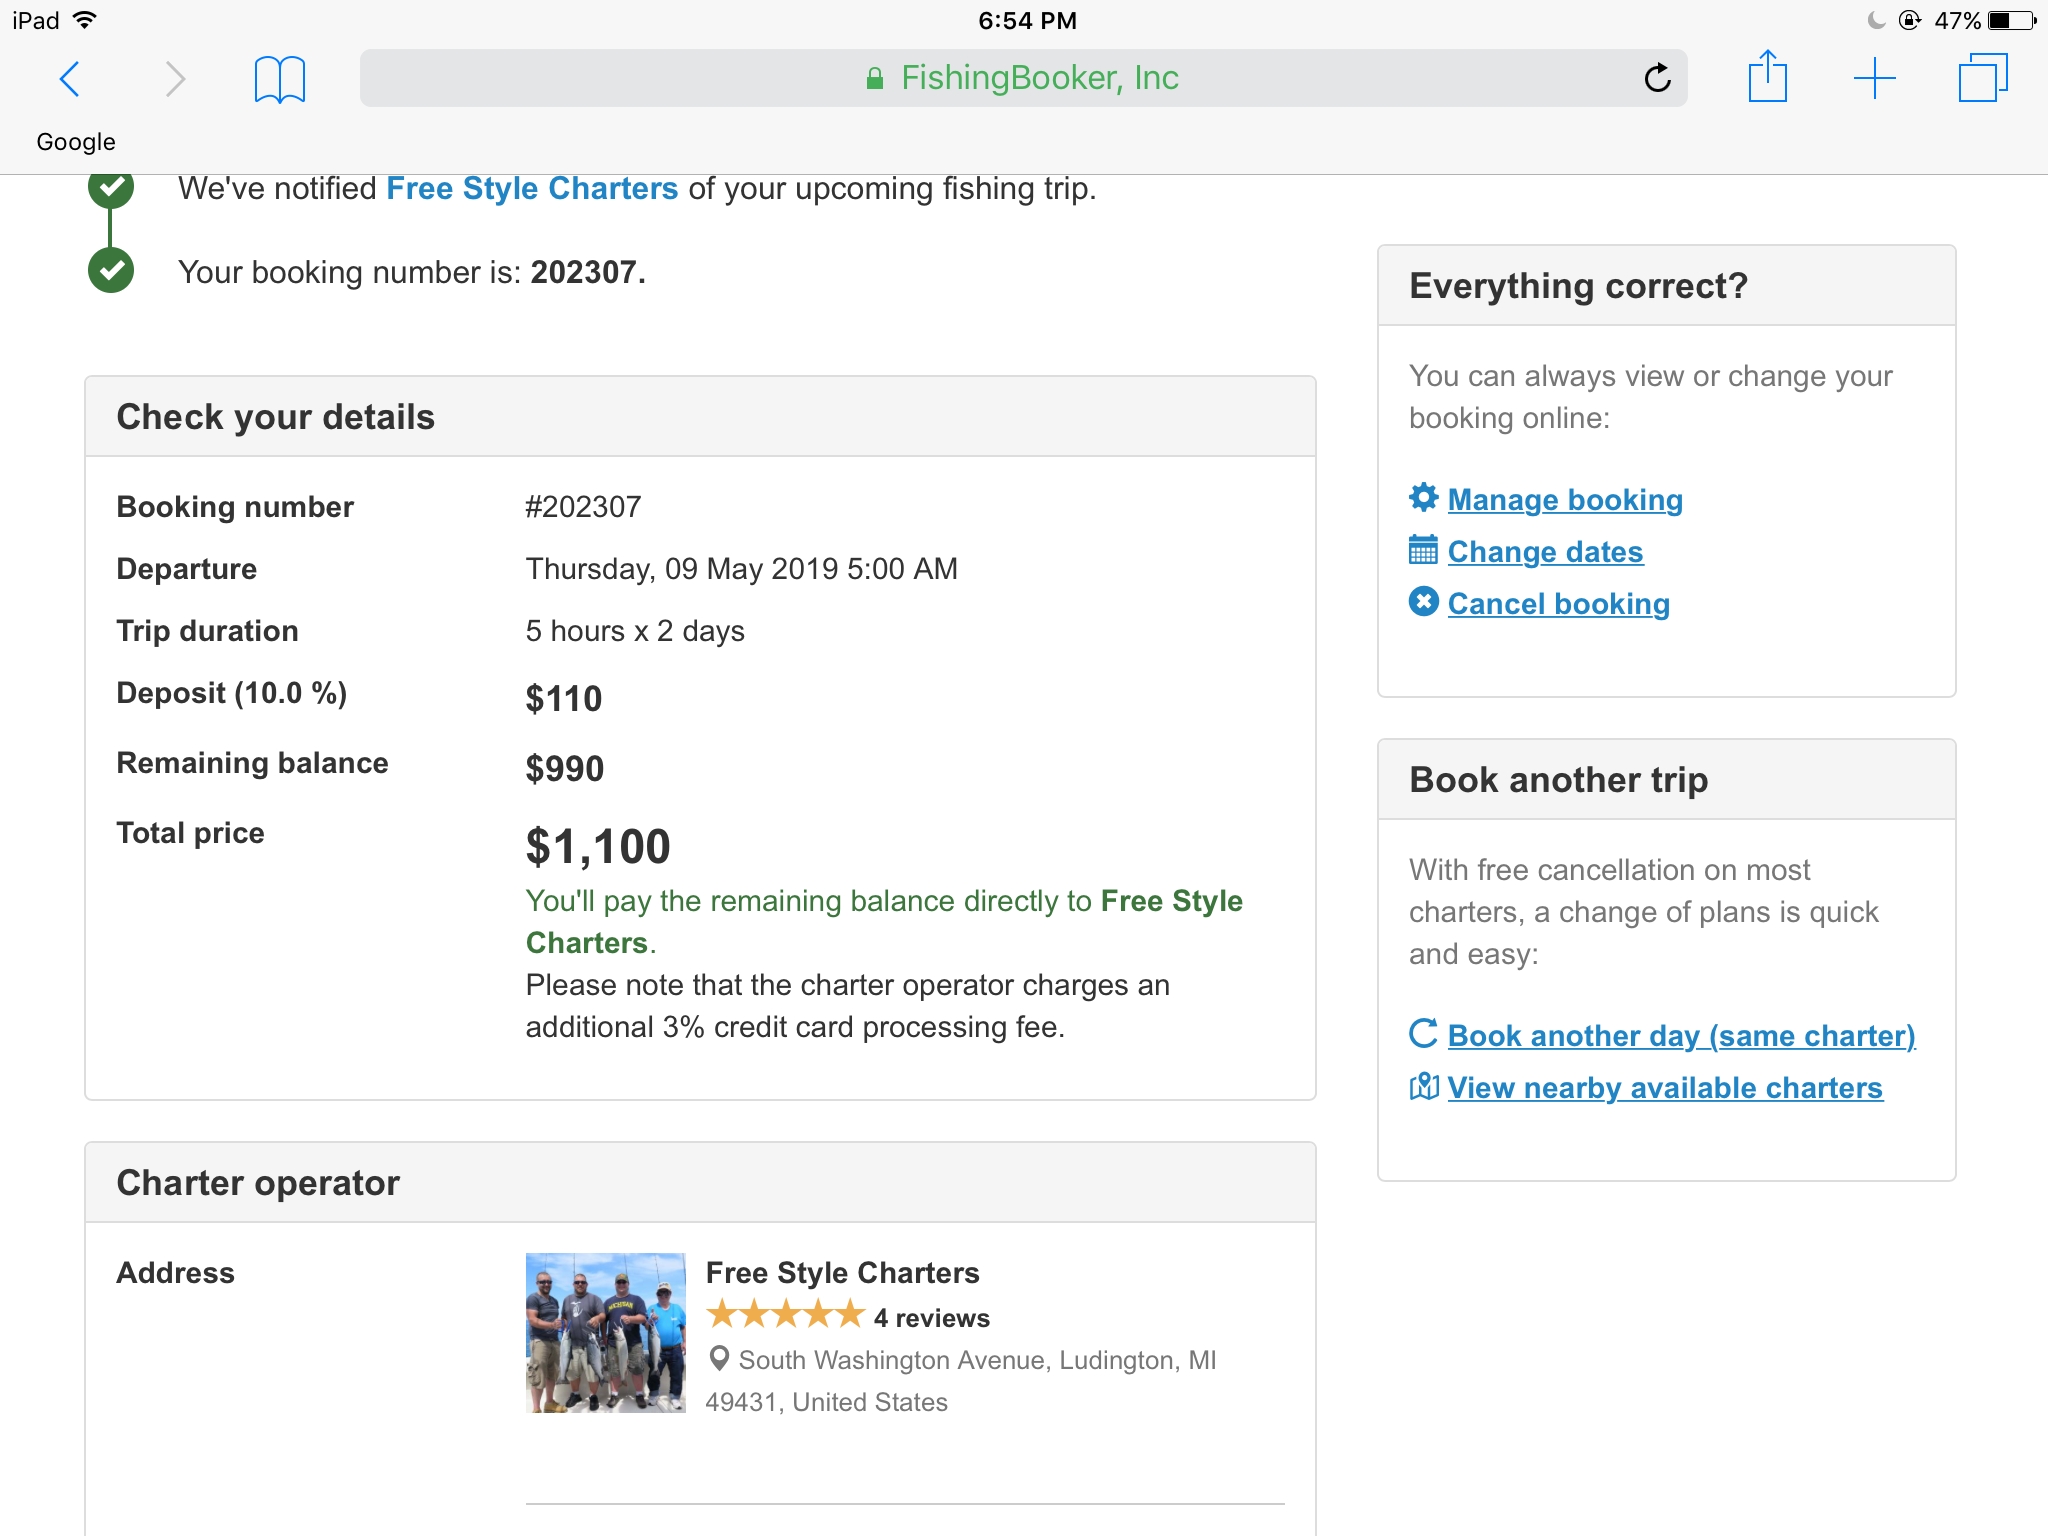The height and width of the screenshot is (1536, 2048).
Task: Click the Deposit (10.0 %) label
Action: click(x=232, y=693)
